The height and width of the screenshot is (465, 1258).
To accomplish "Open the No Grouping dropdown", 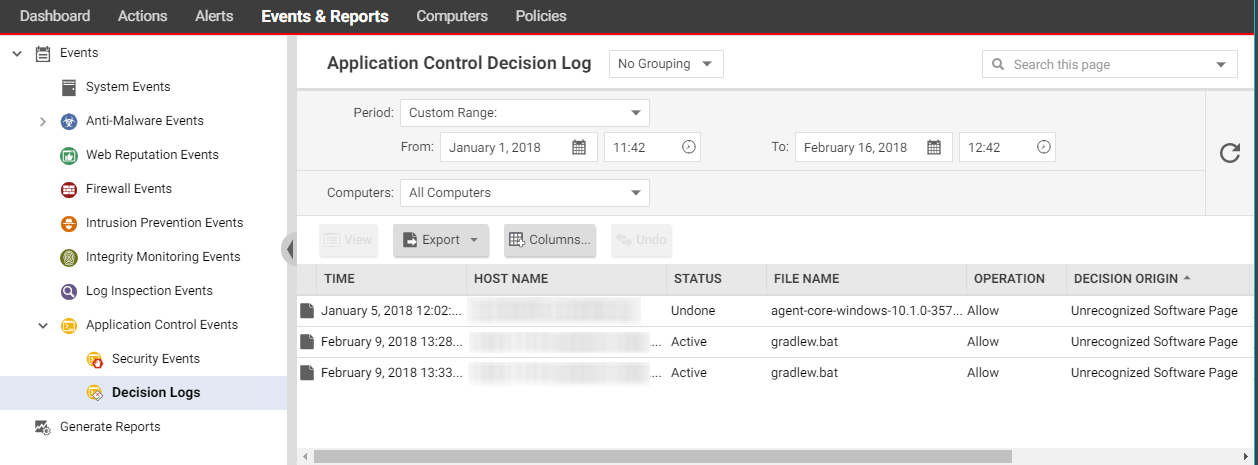I will (x=666, y=64).
